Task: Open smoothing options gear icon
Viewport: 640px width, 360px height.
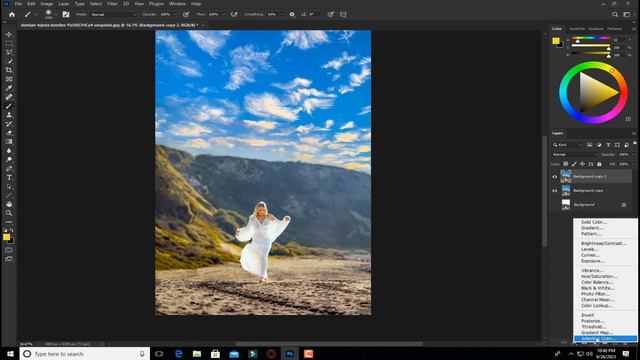Action: [x=292, y=14]
